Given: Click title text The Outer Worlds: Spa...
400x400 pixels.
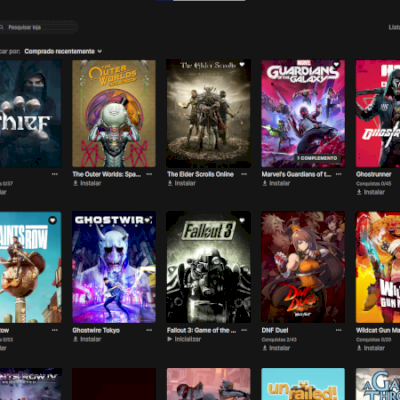Looking at the screenshot, I should pyautogui.click(x=107, y=174).
